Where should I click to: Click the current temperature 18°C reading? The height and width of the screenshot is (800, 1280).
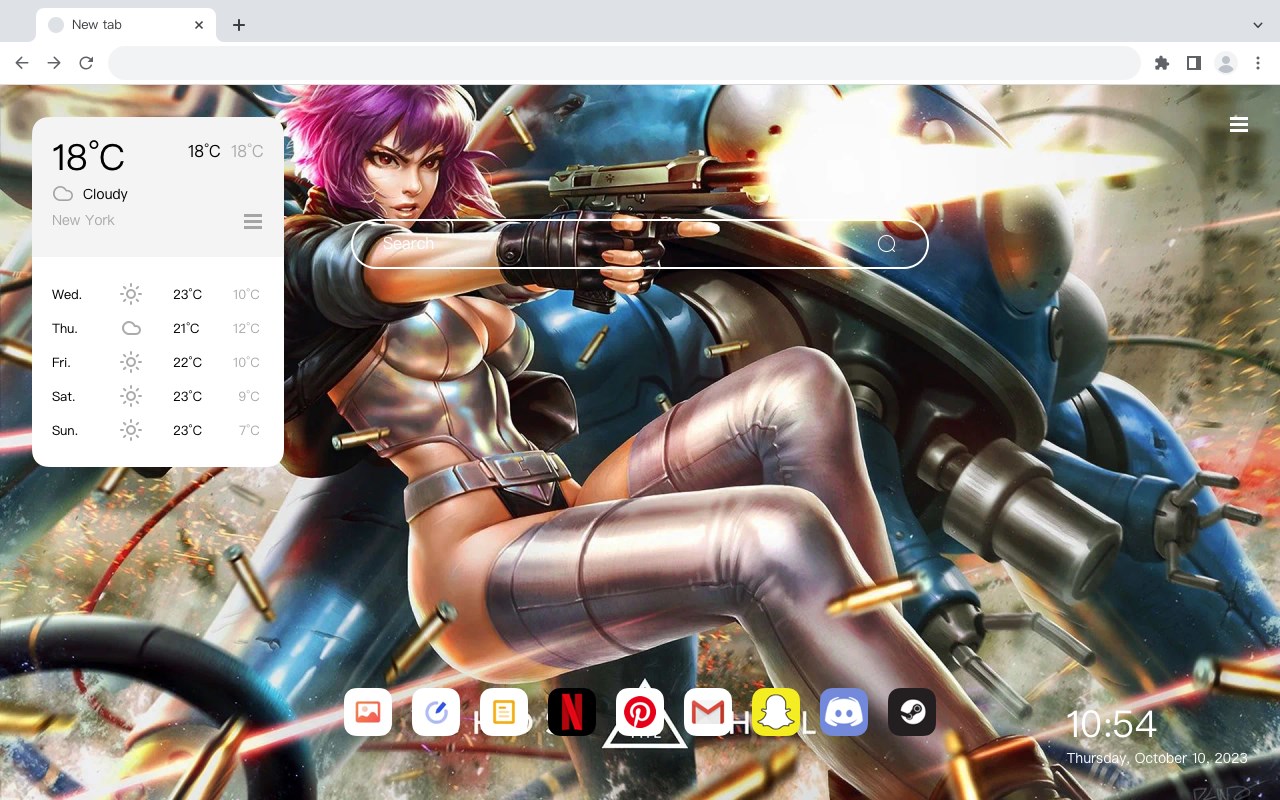coord(88,157)
